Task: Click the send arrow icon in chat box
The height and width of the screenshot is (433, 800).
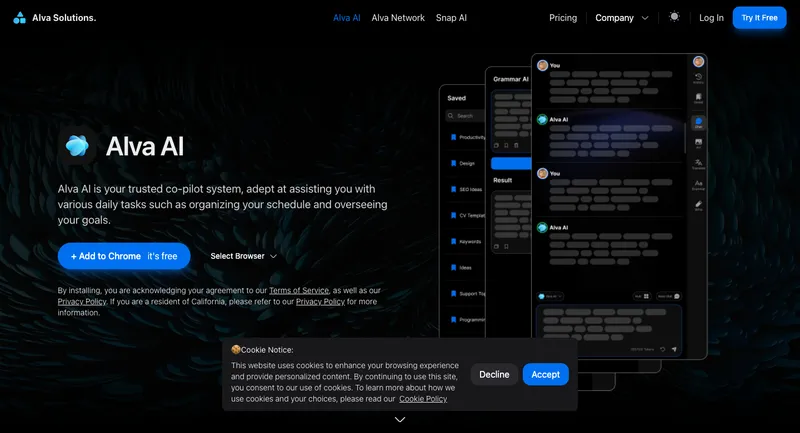Action: coord(674,349)
